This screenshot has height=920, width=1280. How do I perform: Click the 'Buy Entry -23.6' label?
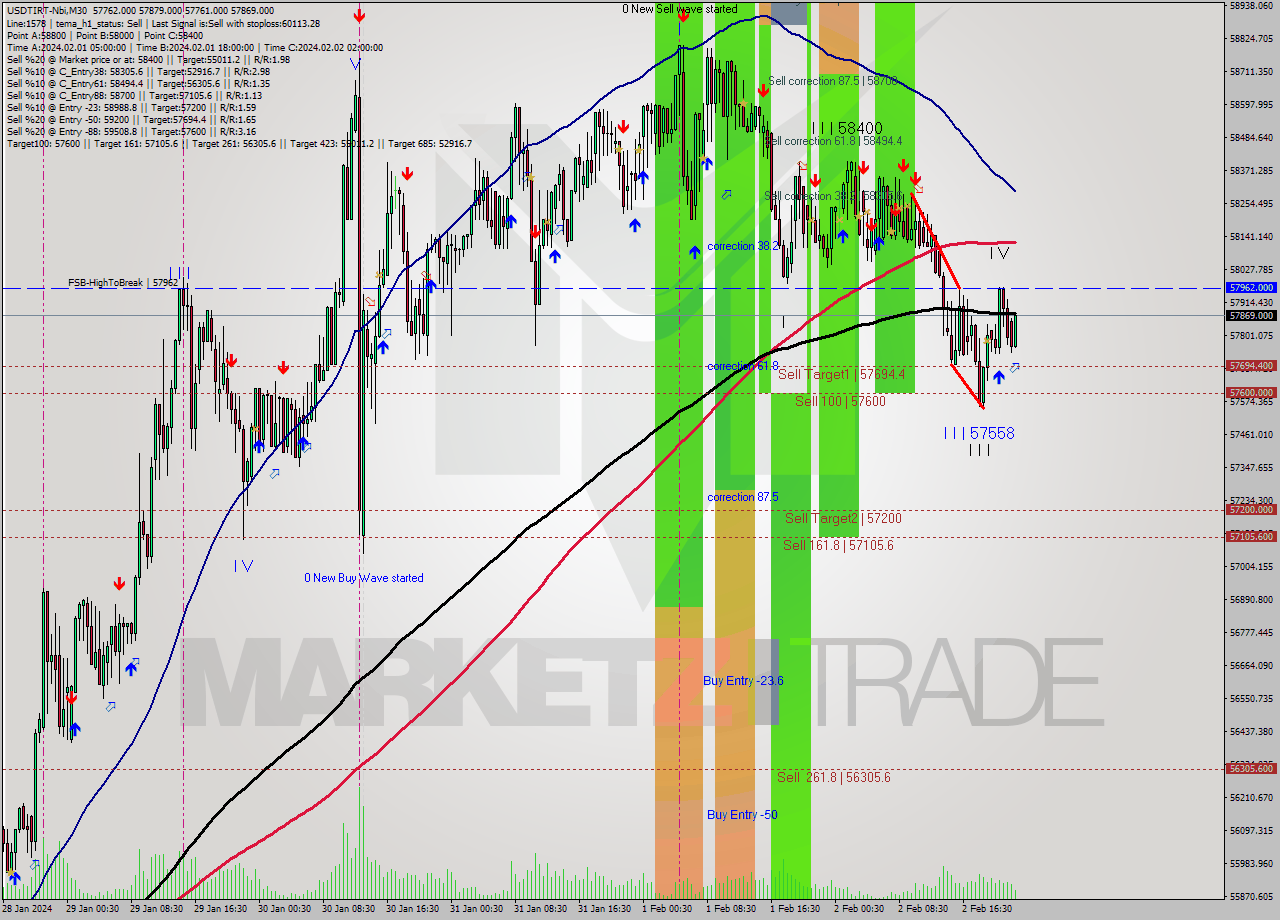(743, 681)
